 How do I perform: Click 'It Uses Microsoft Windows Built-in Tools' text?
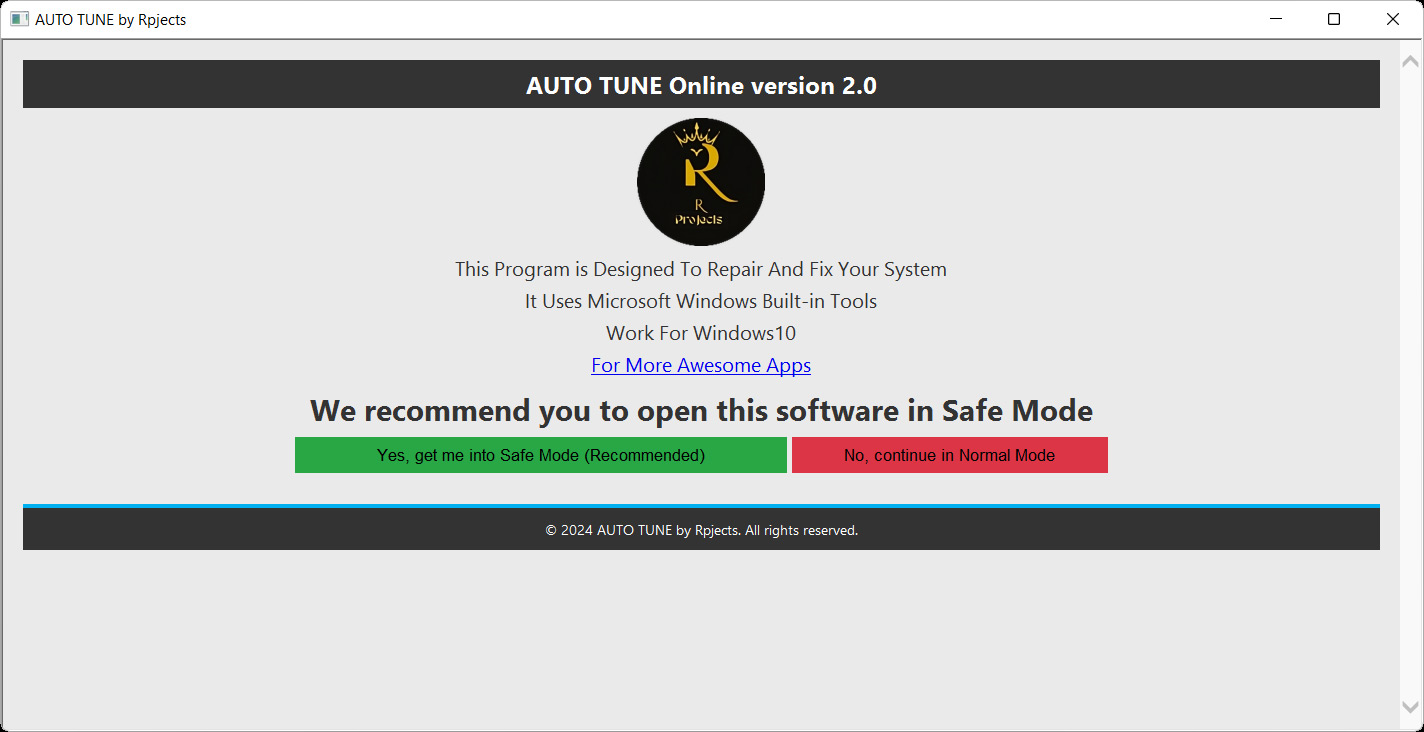tap(701, 301)
